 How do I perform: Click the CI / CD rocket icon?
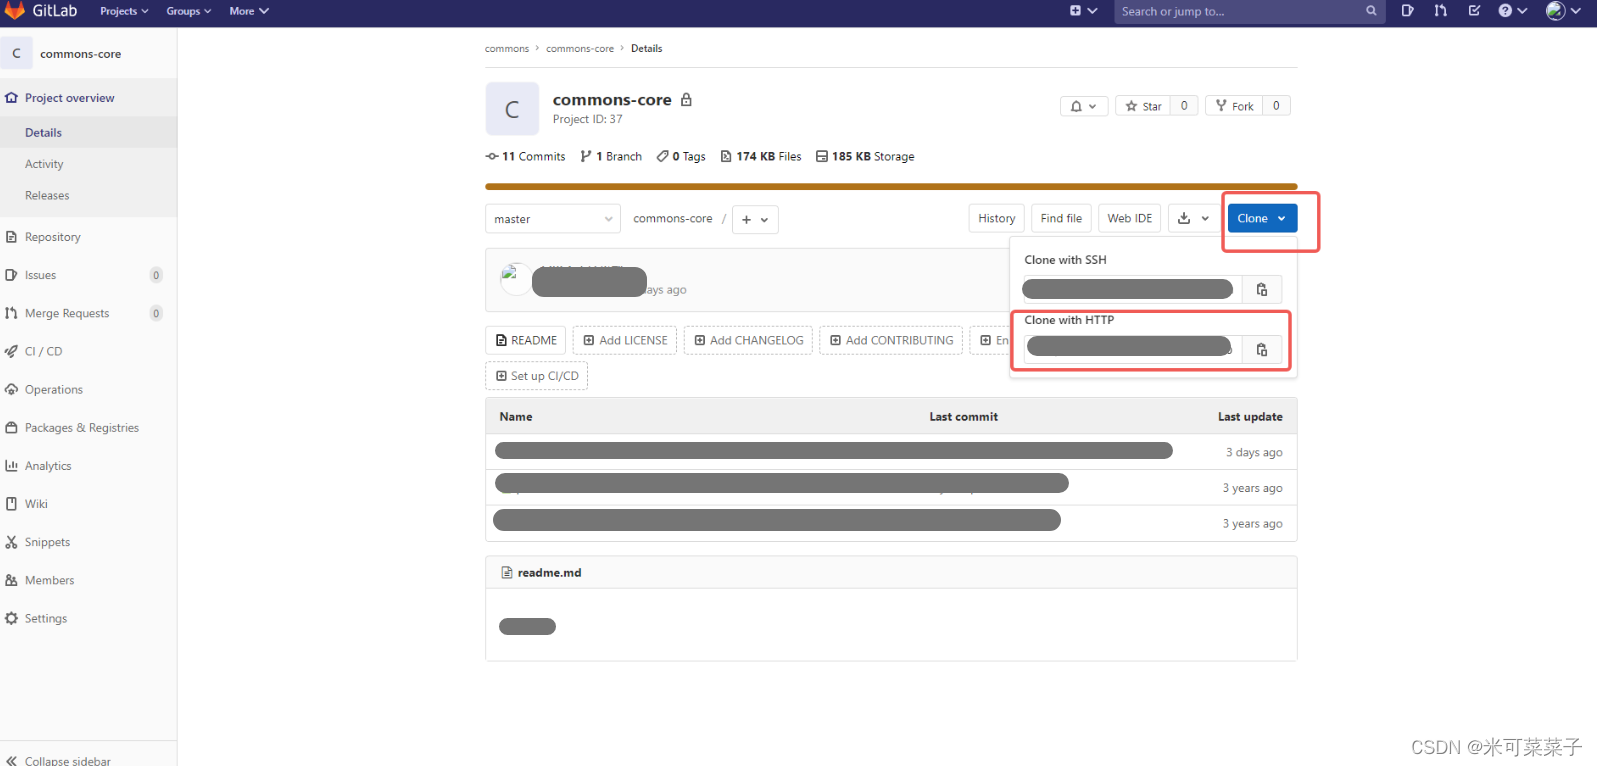click(11, 351)
